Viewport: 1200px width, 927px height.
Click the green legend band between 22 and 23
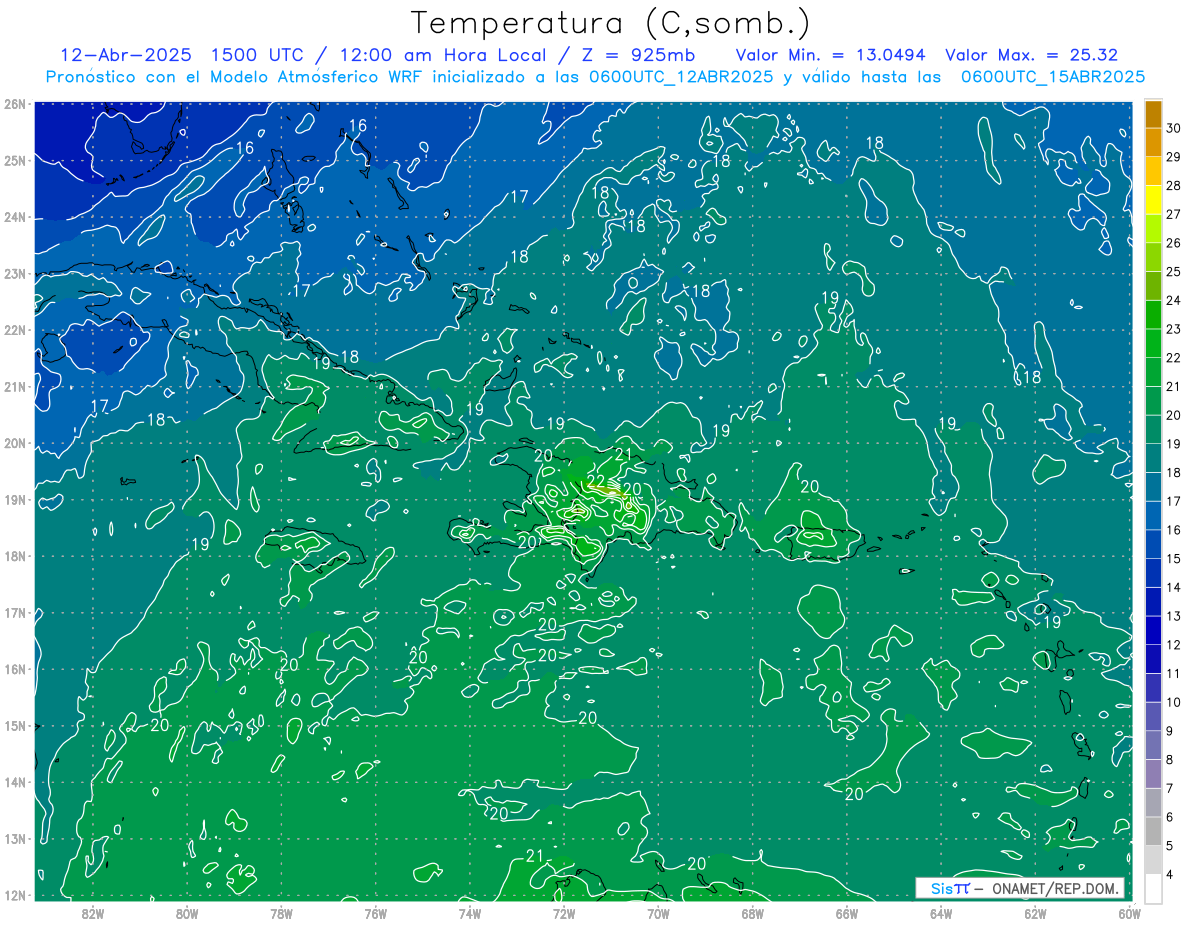pyautogui.click(x=1153, y=343)
